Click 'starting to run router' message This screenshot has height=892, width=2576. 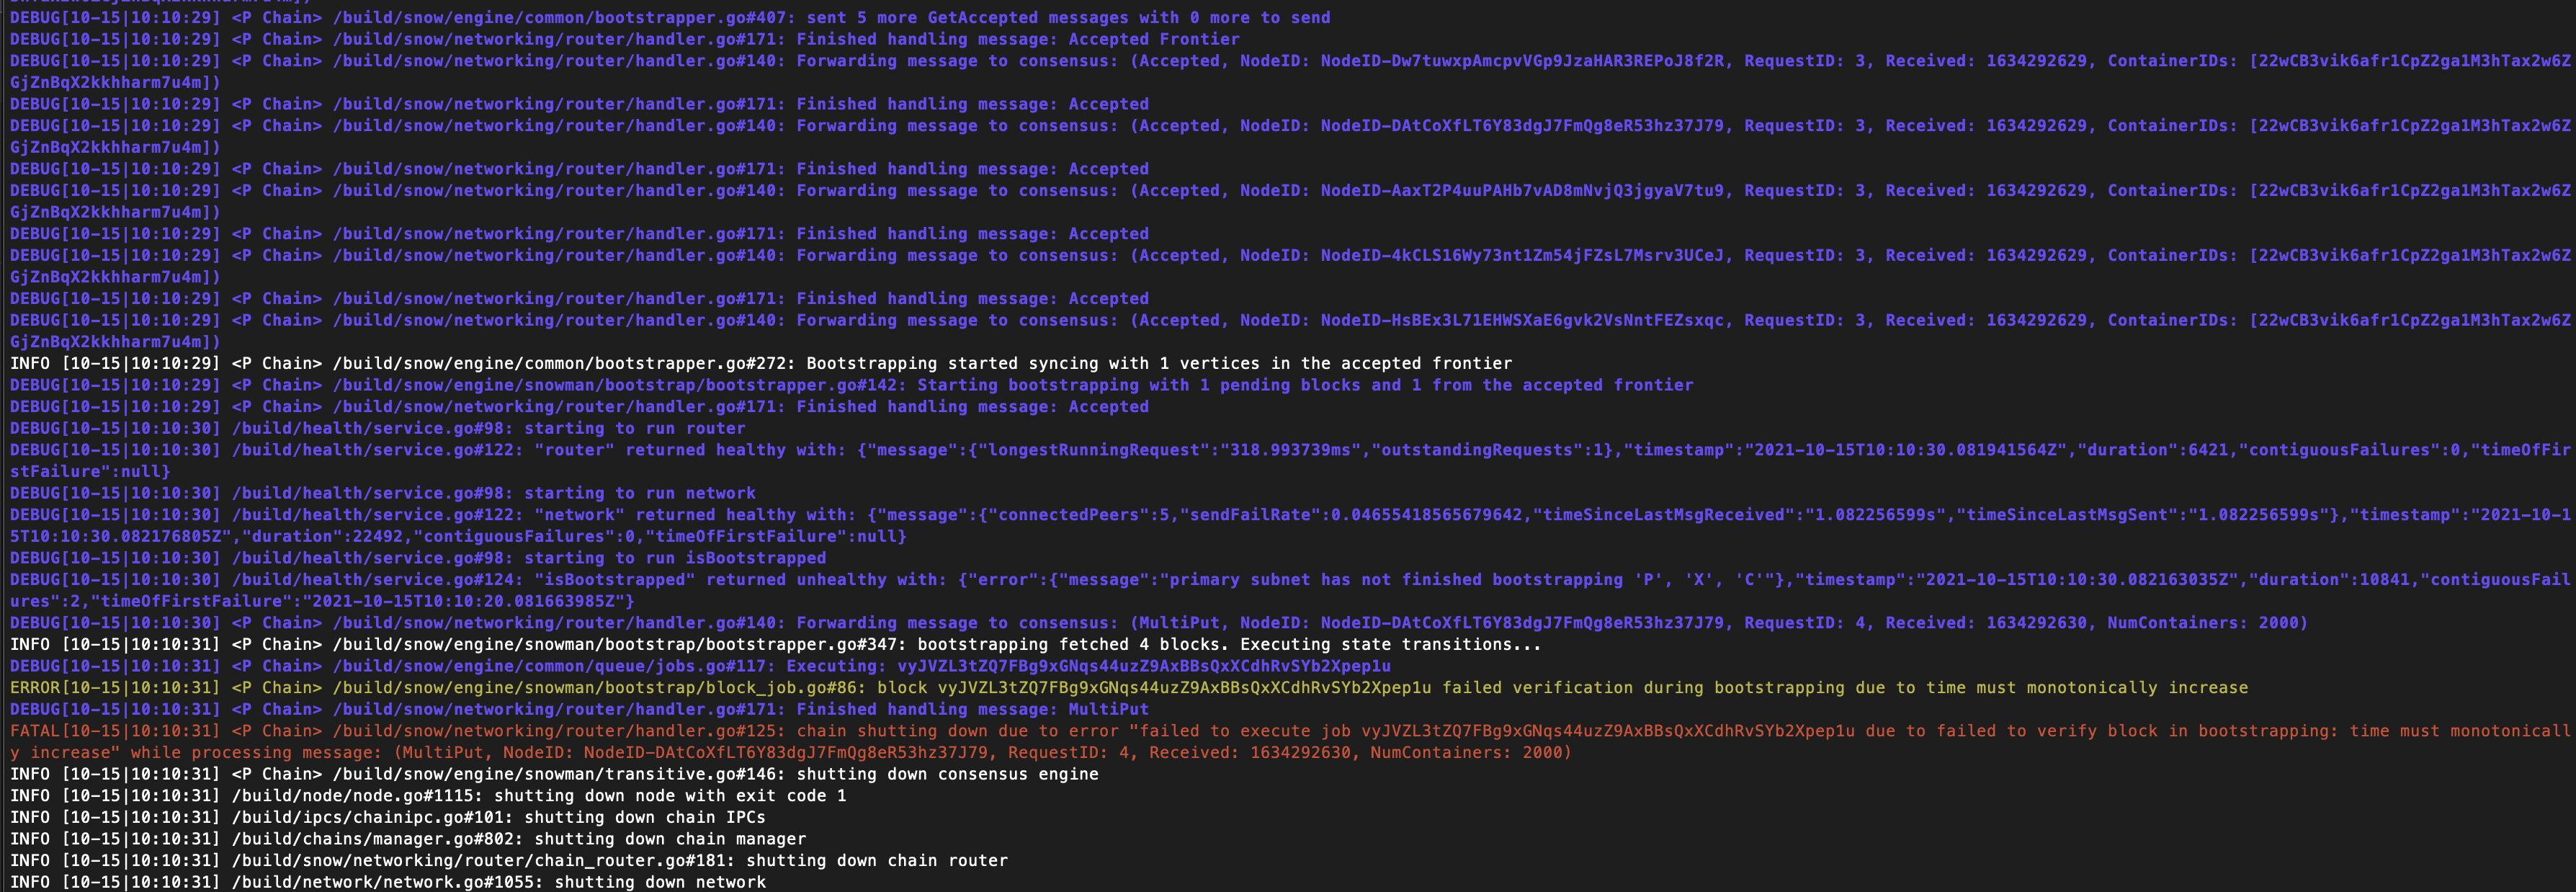tap(634, 428)
